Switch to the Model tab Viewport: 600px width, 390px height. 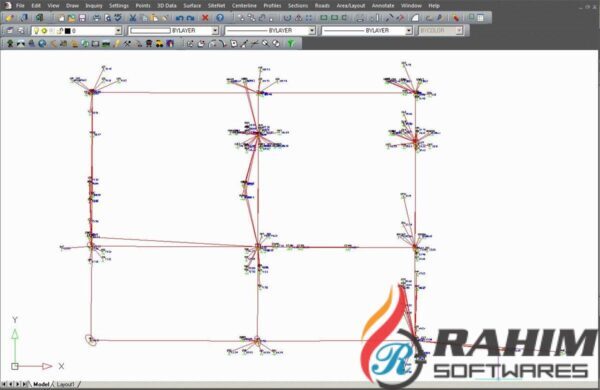41,384
